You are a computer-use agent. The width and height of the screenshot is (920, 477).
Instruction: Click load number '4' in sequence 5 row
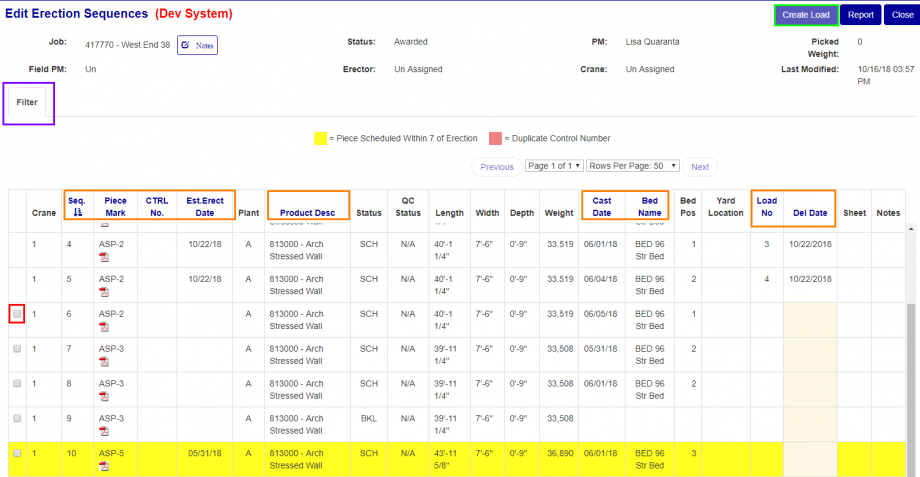coord(766,279)
